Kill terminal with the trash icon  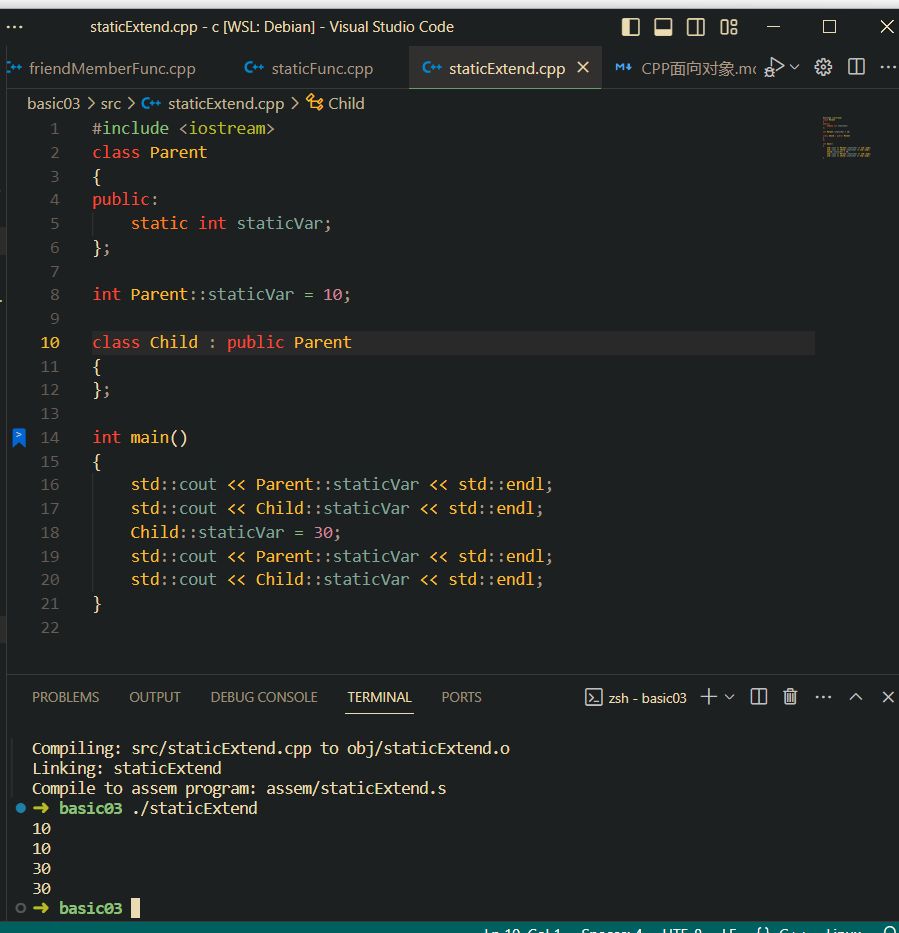[790, 697]
